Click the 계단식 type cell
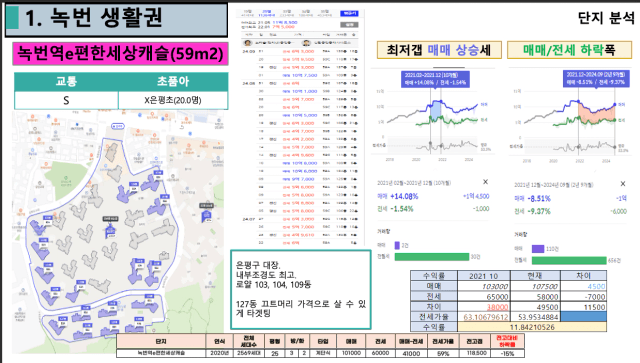Viewport: 640px width, 363px height. 323,353
